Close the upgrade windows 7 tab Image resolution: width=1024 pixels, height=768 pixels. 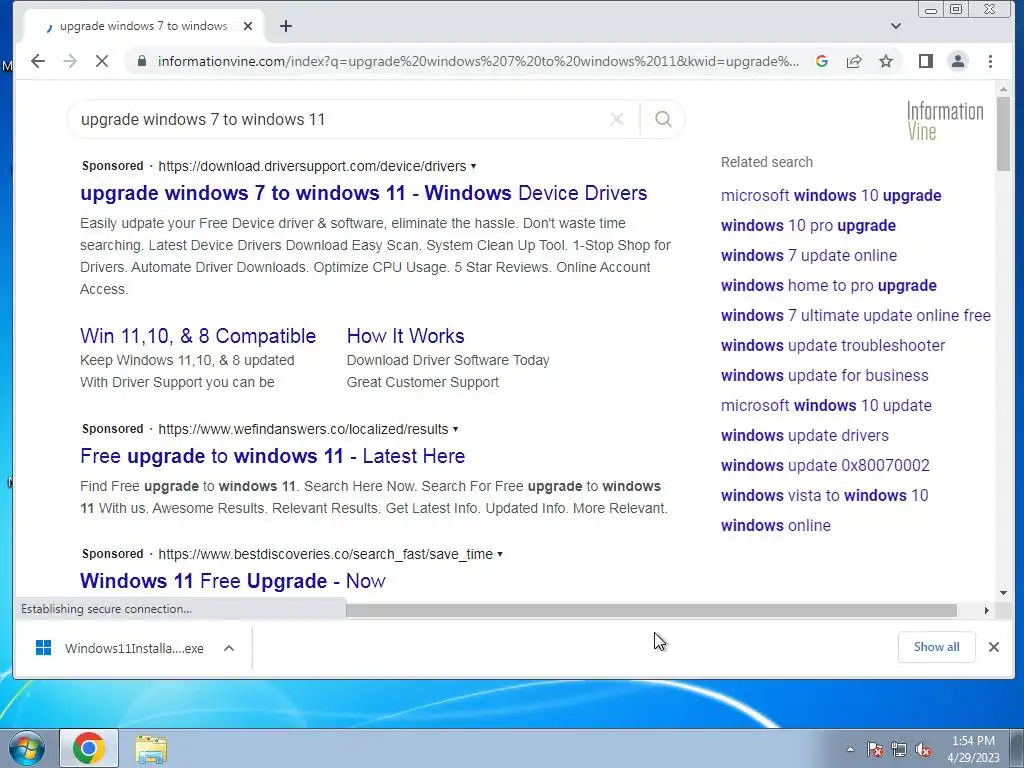coord(248,26)
